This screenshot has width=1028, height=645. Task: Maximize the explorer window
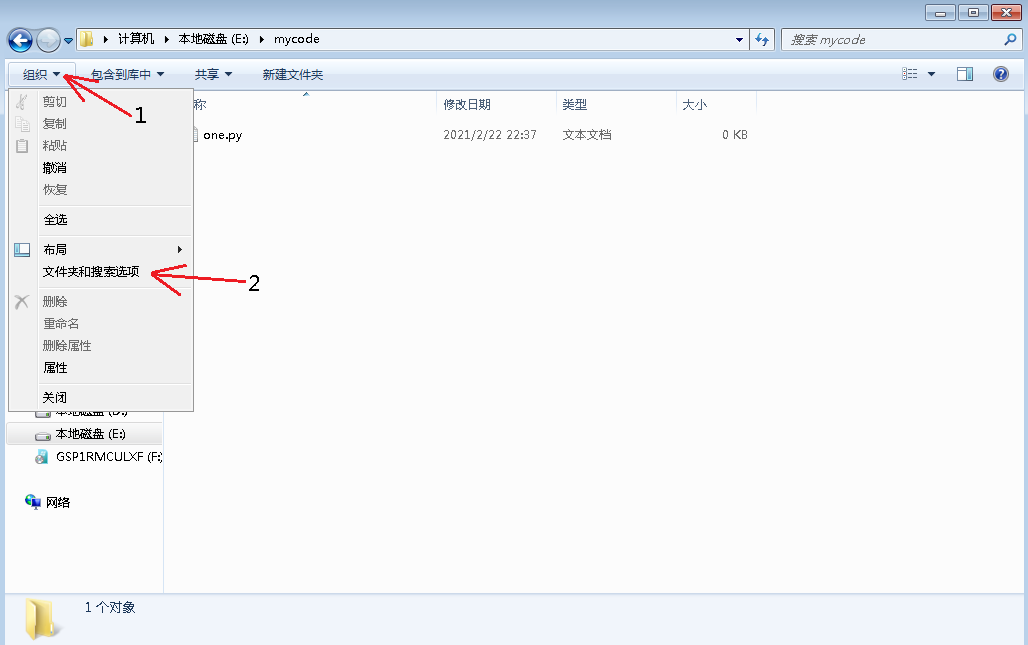(973, 12)
